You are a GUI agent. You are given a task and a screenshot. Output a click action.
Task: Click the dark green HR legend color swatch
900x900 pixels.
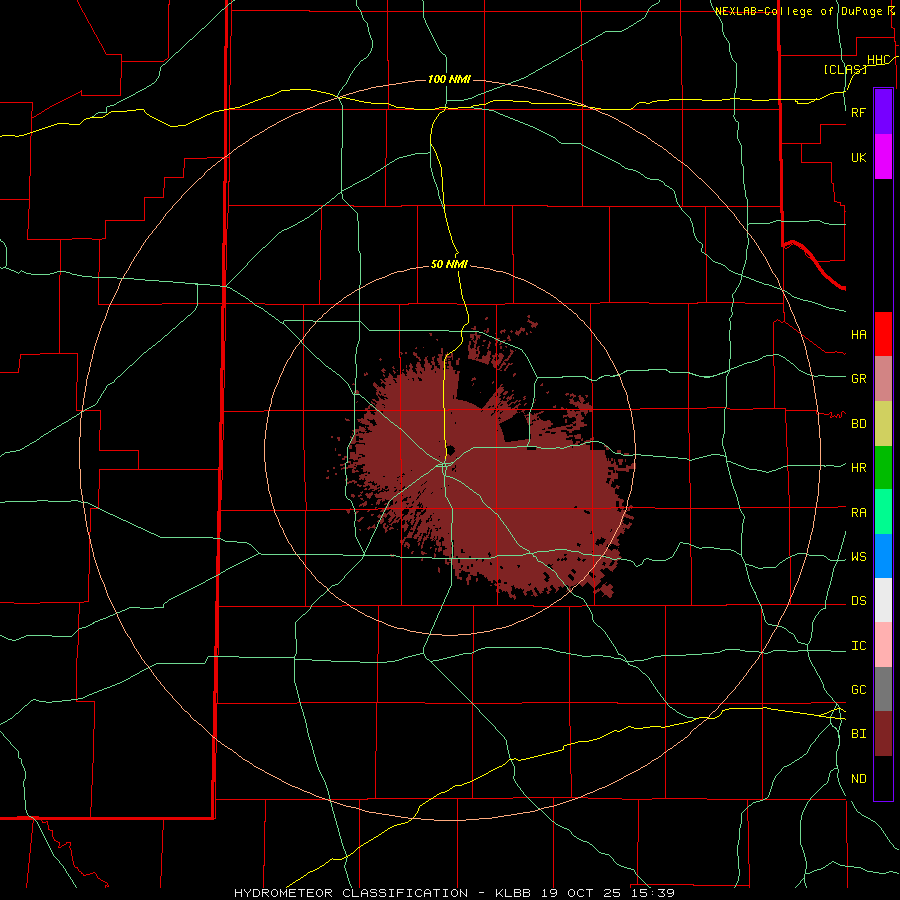[883, 468]
